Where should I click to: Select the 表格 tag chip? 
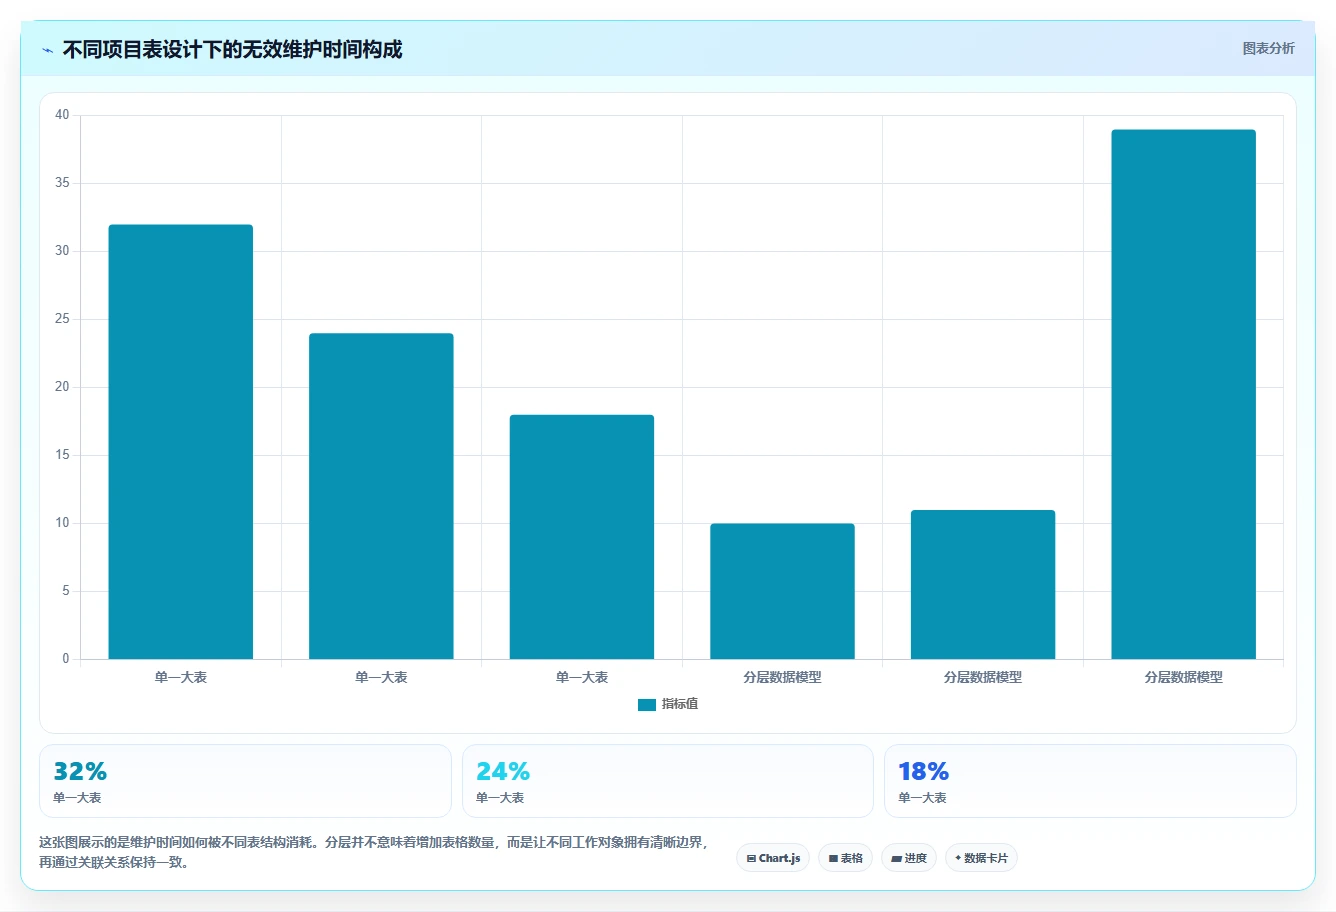click(x=845, y=858)
